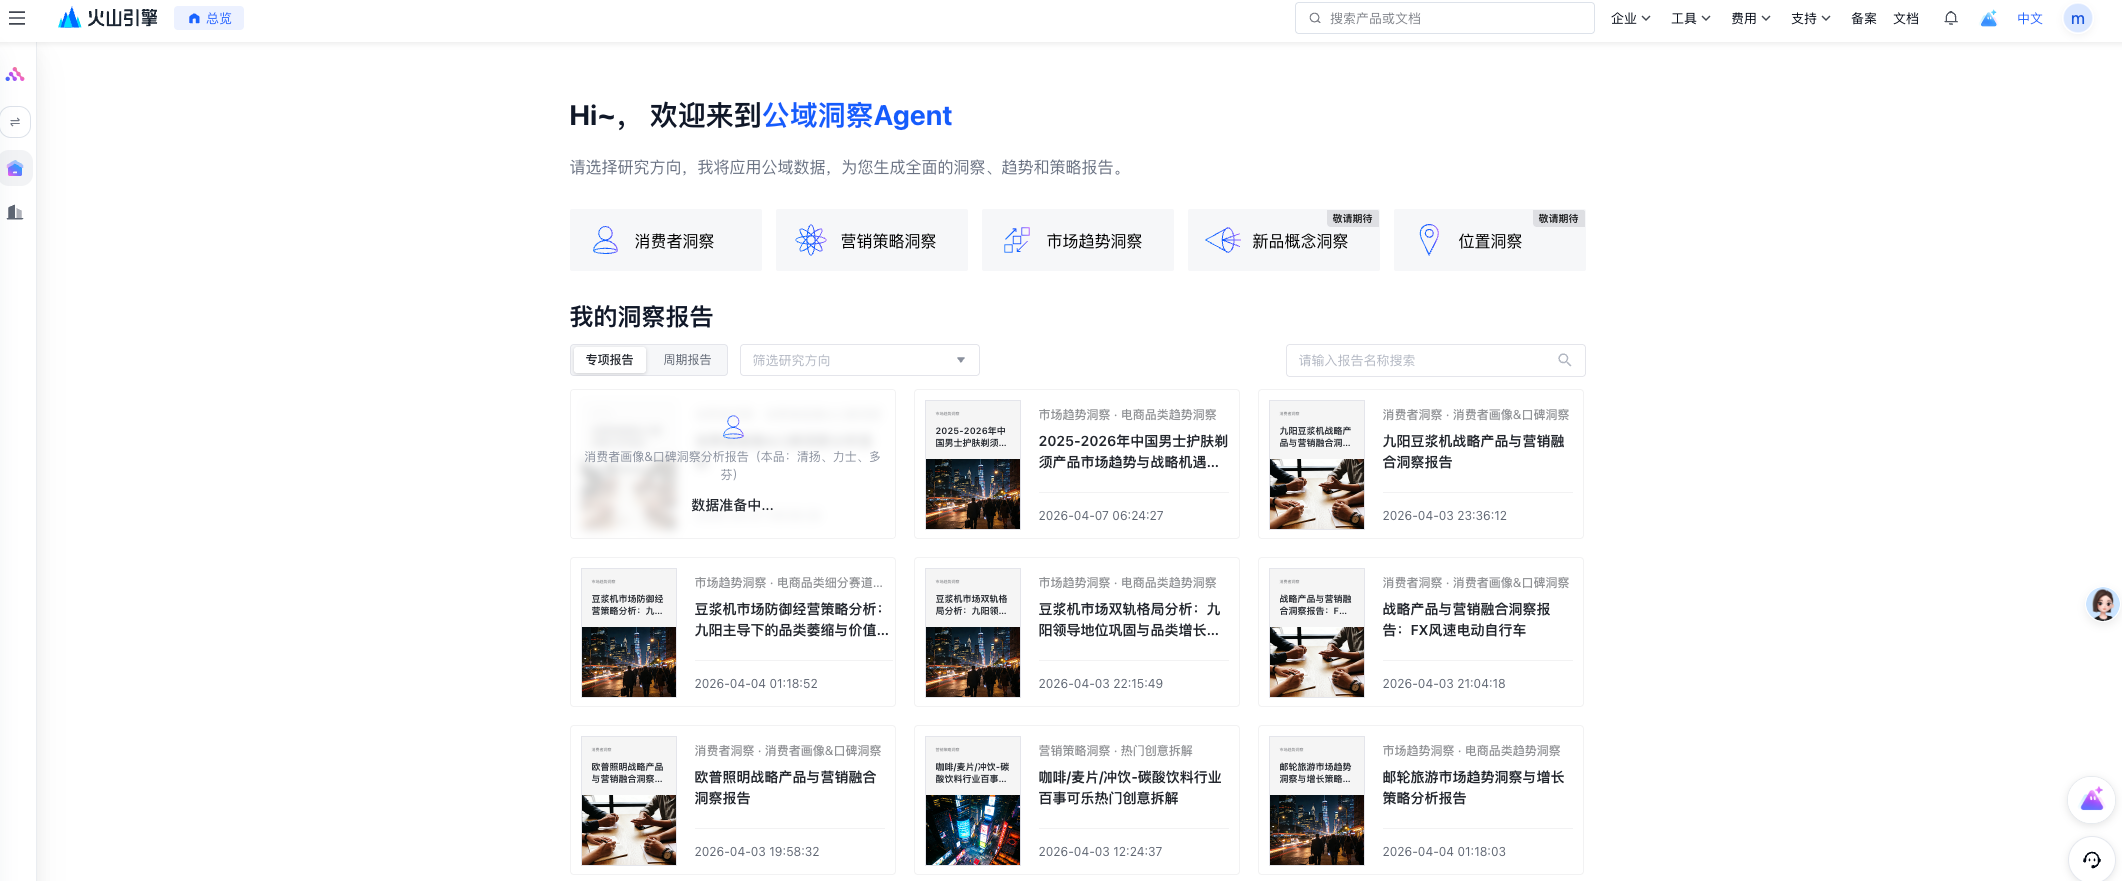The width and height of the screenshot is (2122, 881).
Task: Click the customer service avatar icon
Action: [2102, 604]
